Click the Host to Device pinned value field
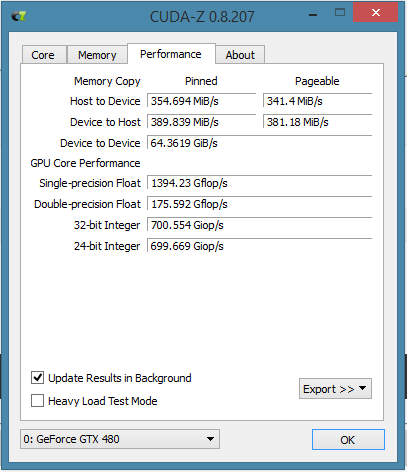The image size is (407, 472). point(201,101)
